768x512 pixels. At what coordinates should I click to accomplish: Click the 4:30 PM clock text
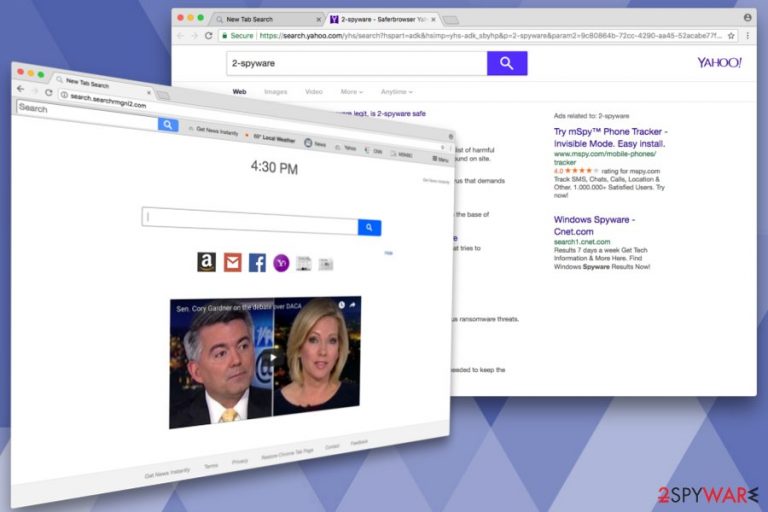pos(274,168)
